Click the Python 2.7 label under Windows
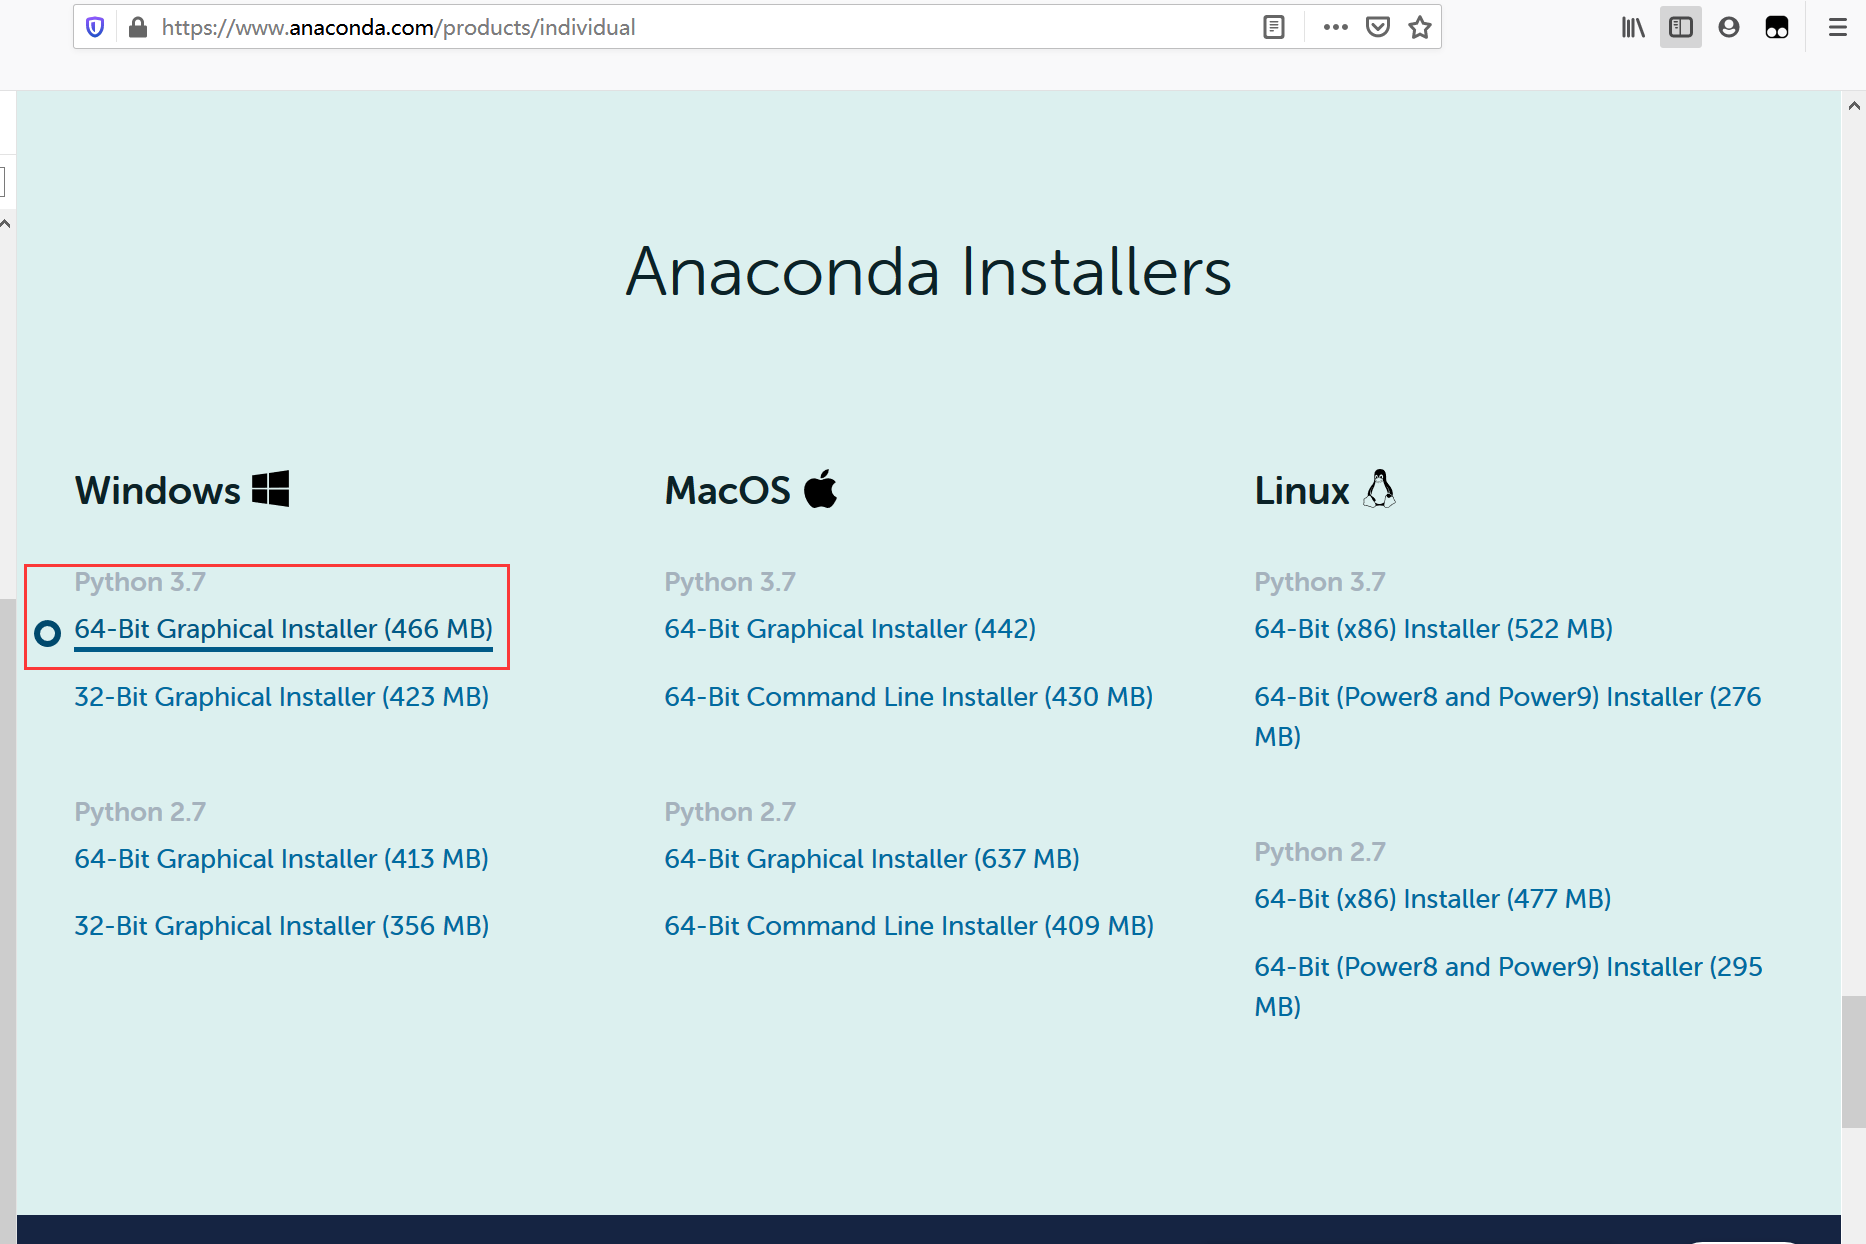 click(140, 812)
